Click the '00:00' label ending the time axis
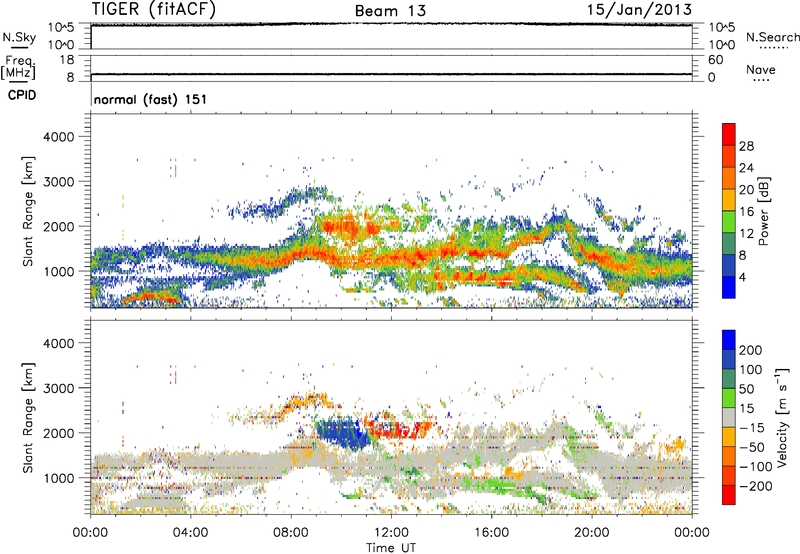Image resolution: width=800 pixels, height=554 pixels. pyautogui.click(x=692, y=533)
